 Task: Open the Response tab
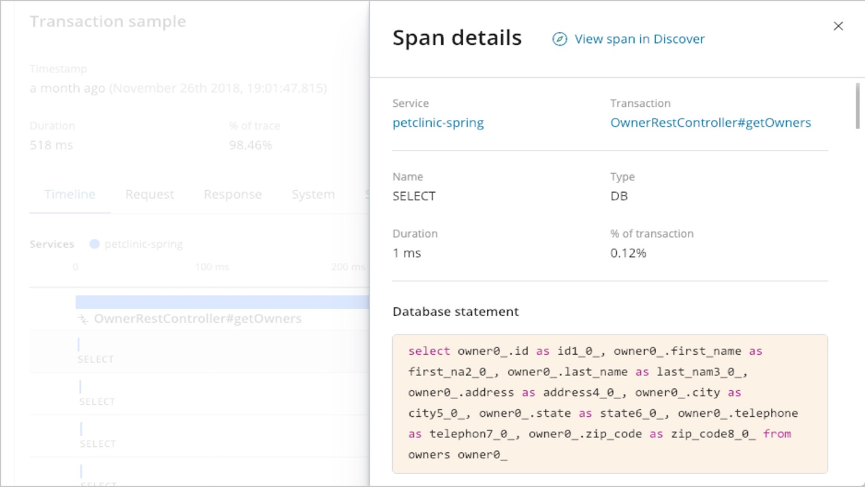[232, 194]
